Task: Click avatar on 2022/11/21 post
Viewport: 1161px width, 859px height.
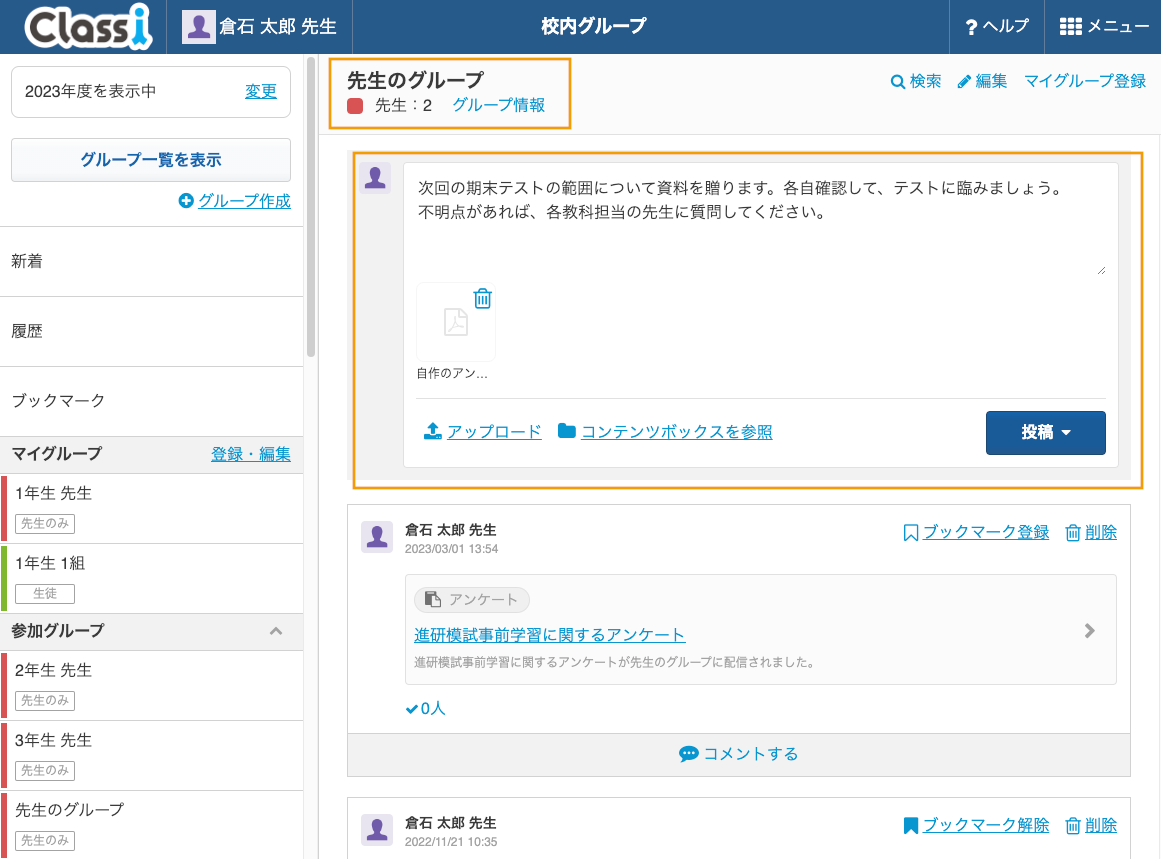Action: 377,829
